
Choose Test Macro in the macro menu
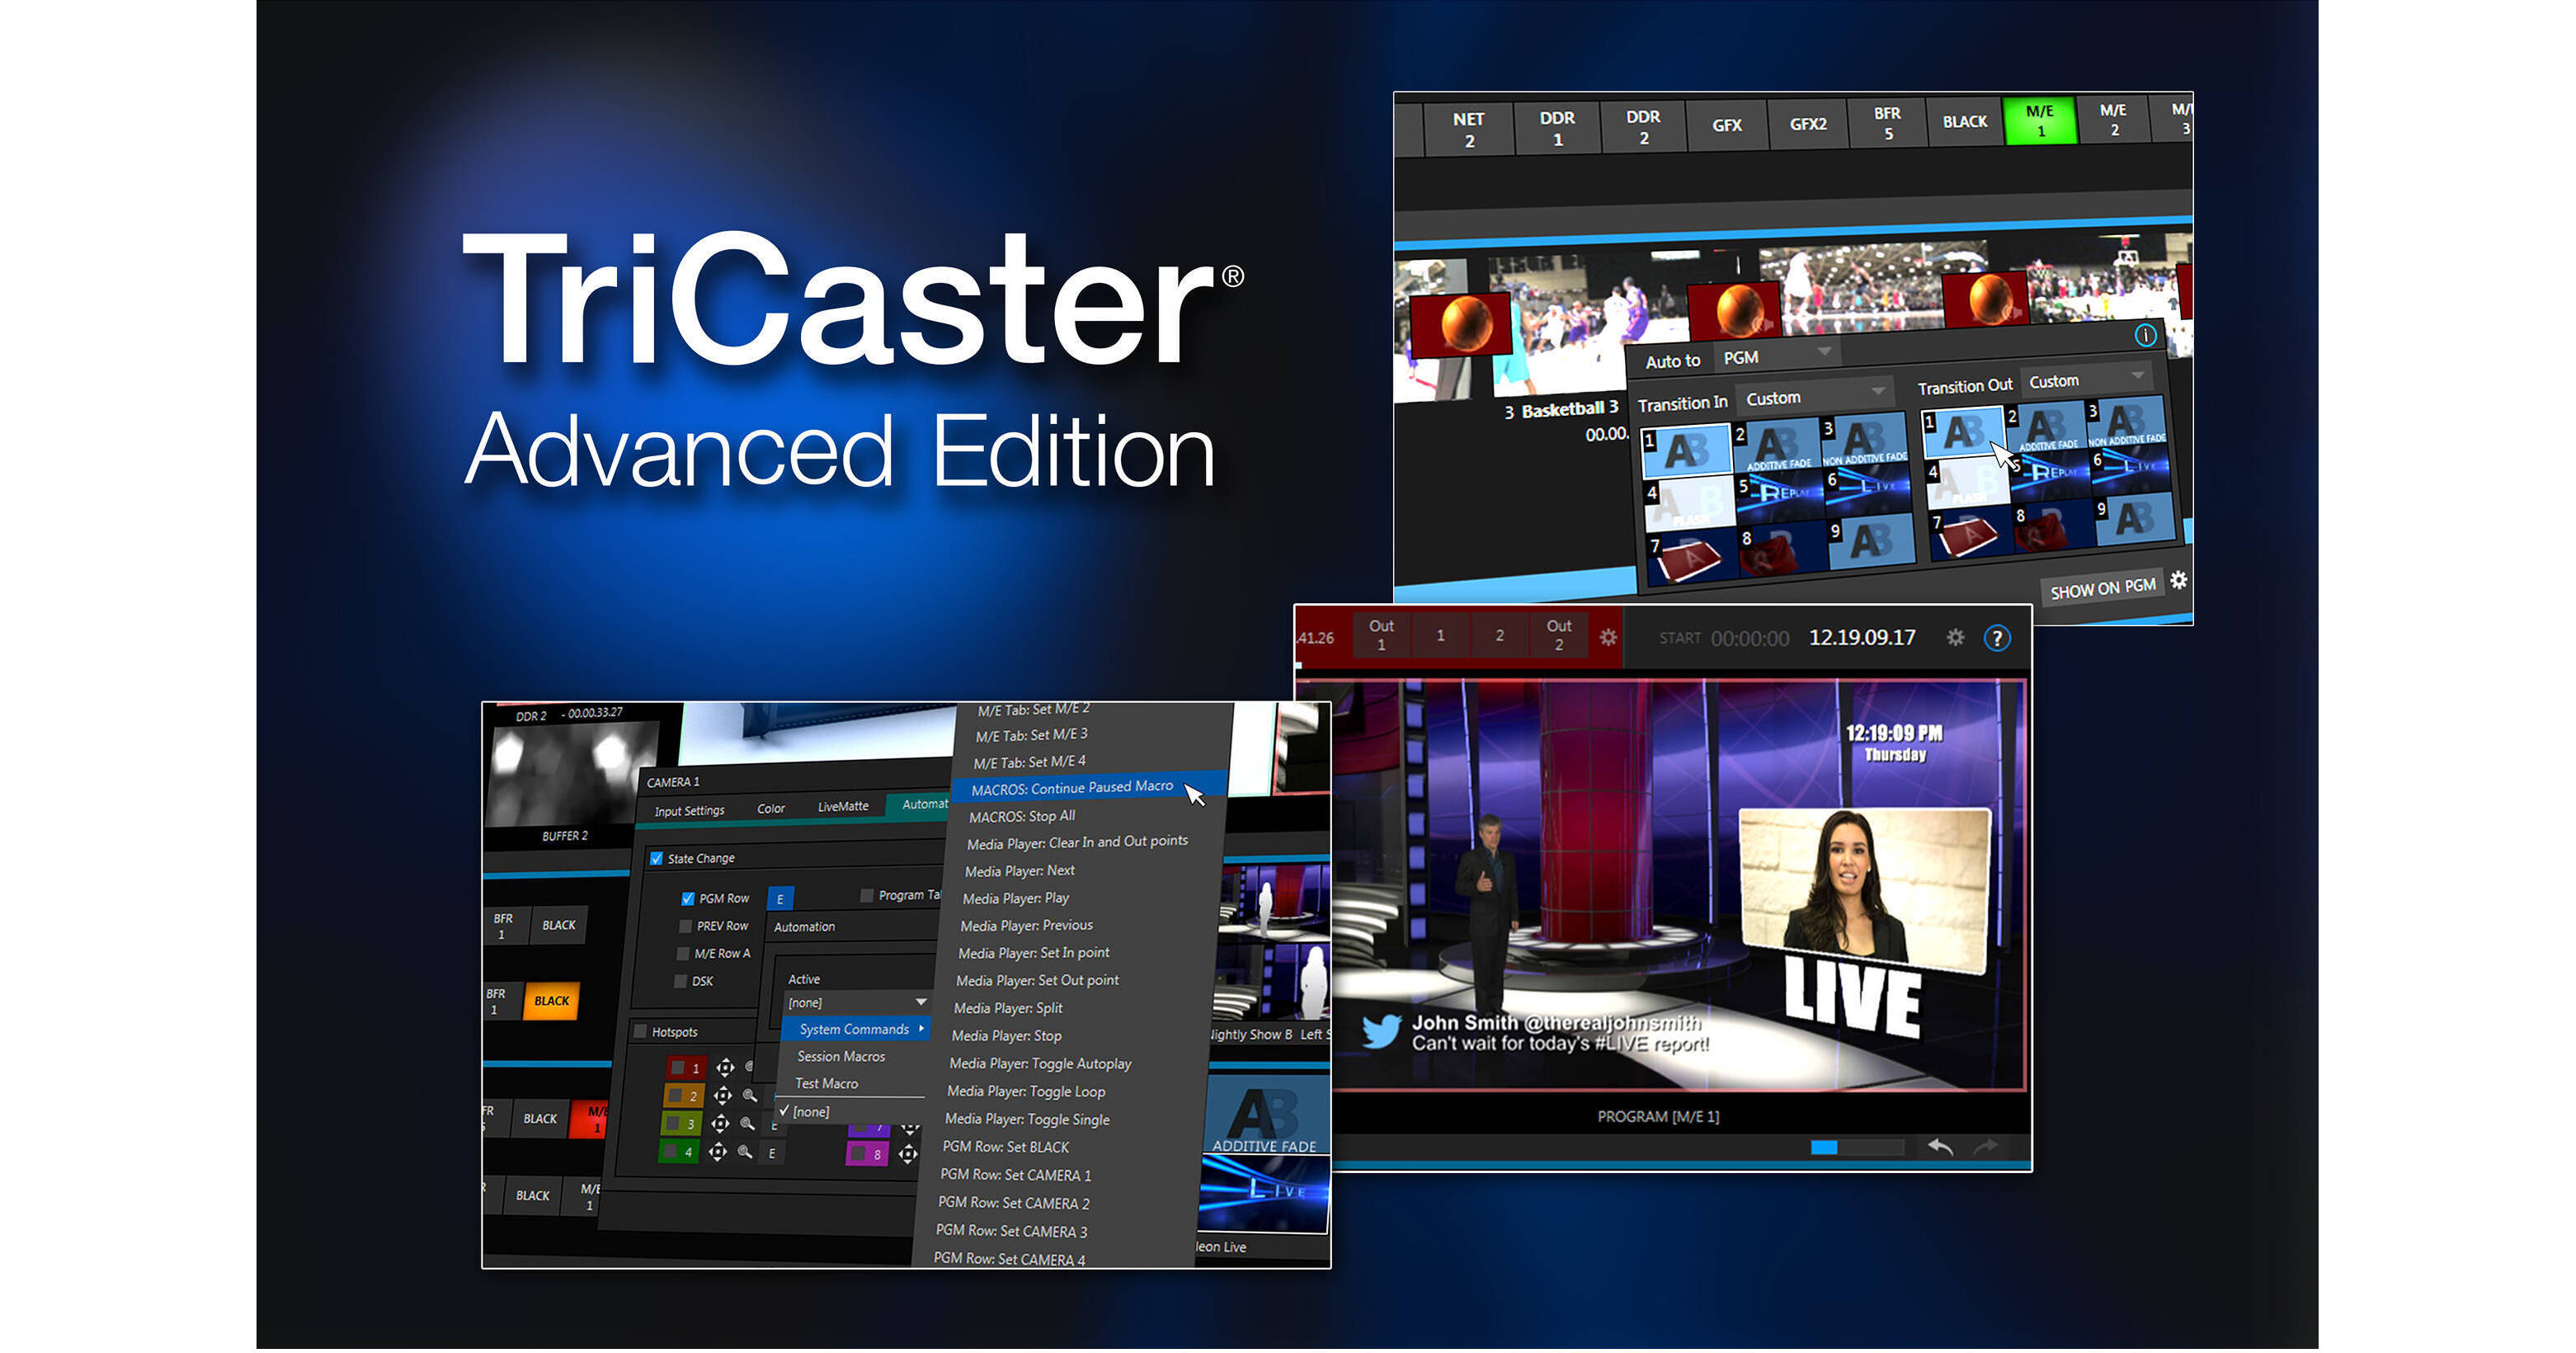(x=826, y=1083)
